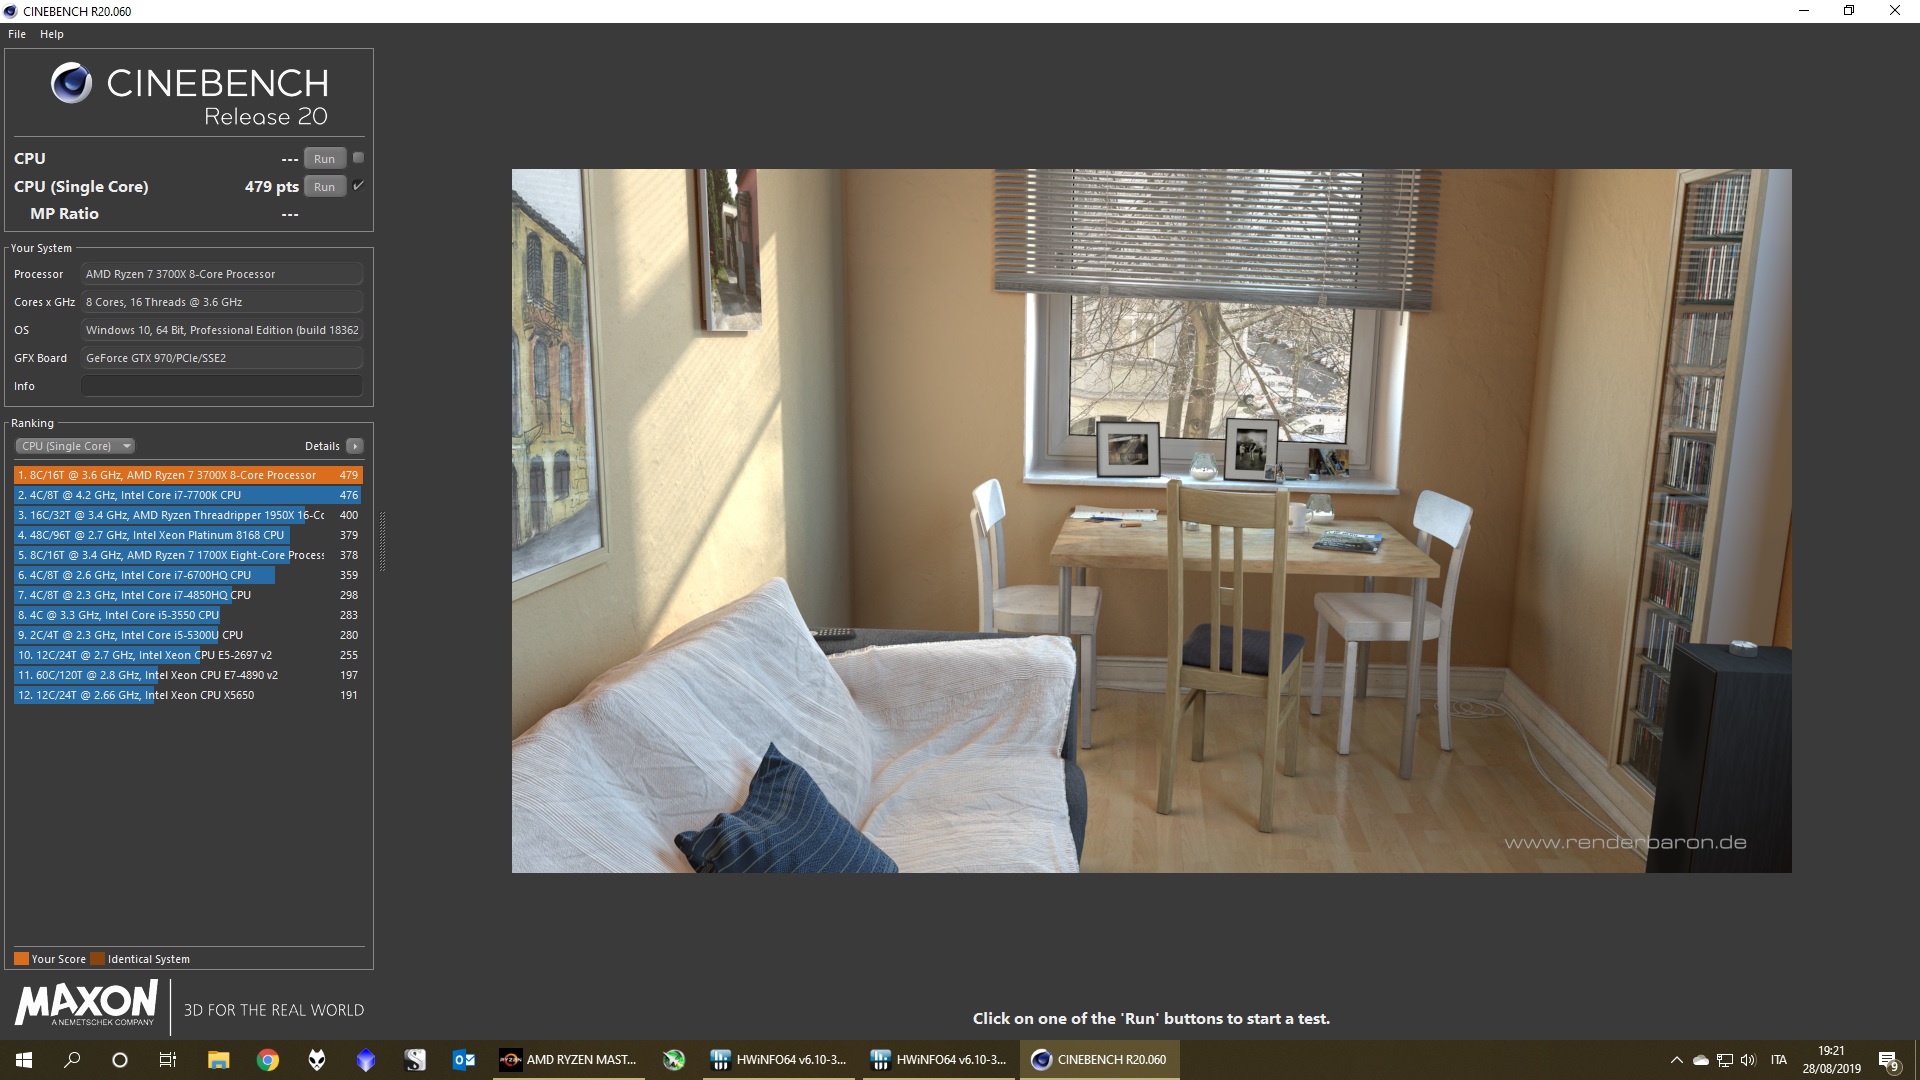The image size is (1920, 1080).
Task: Uncheck the CPU Single Core checkbox
Action: click(x=358, y=186)
